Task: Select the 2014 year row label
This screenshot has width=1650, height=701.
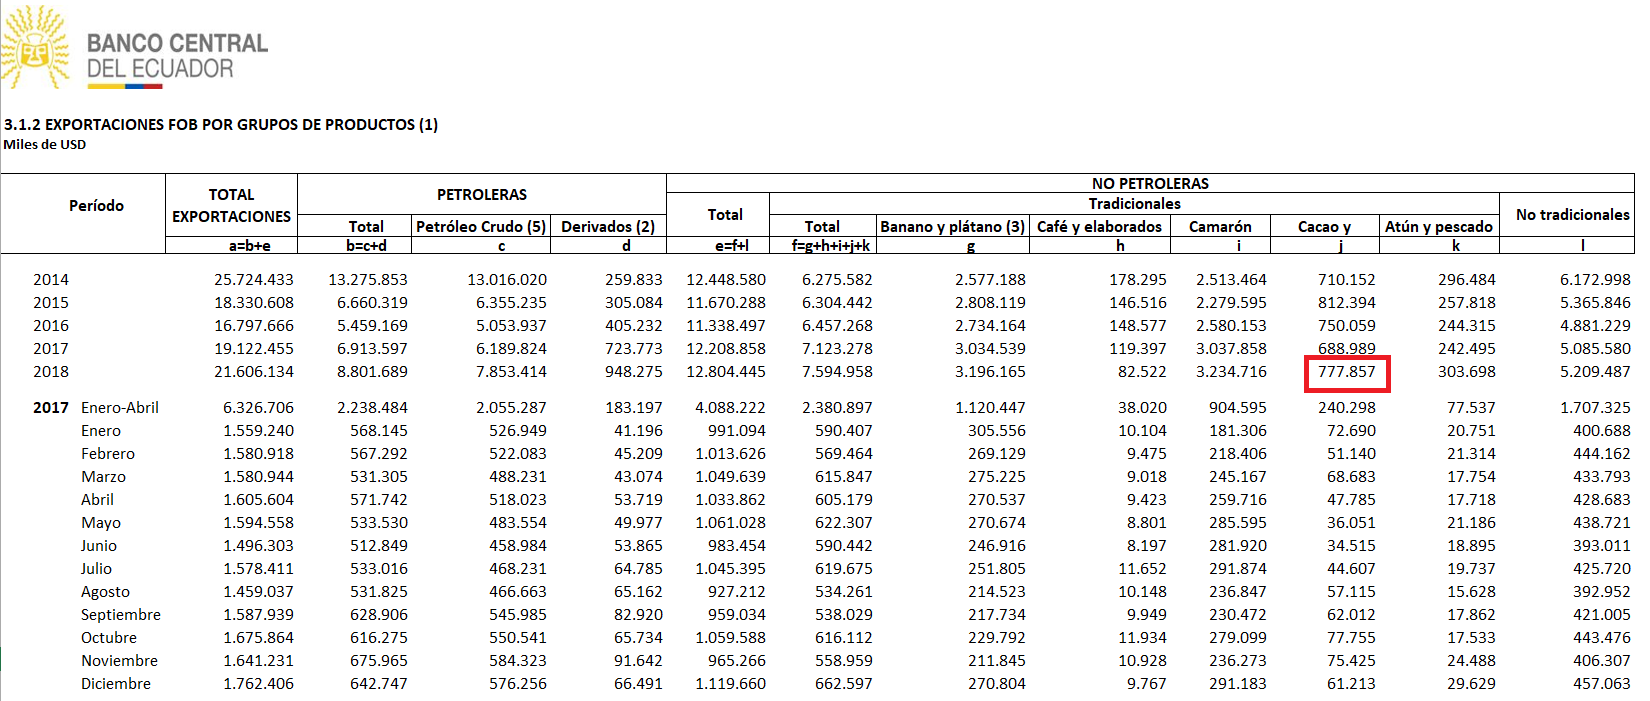Action: (51, 280)
